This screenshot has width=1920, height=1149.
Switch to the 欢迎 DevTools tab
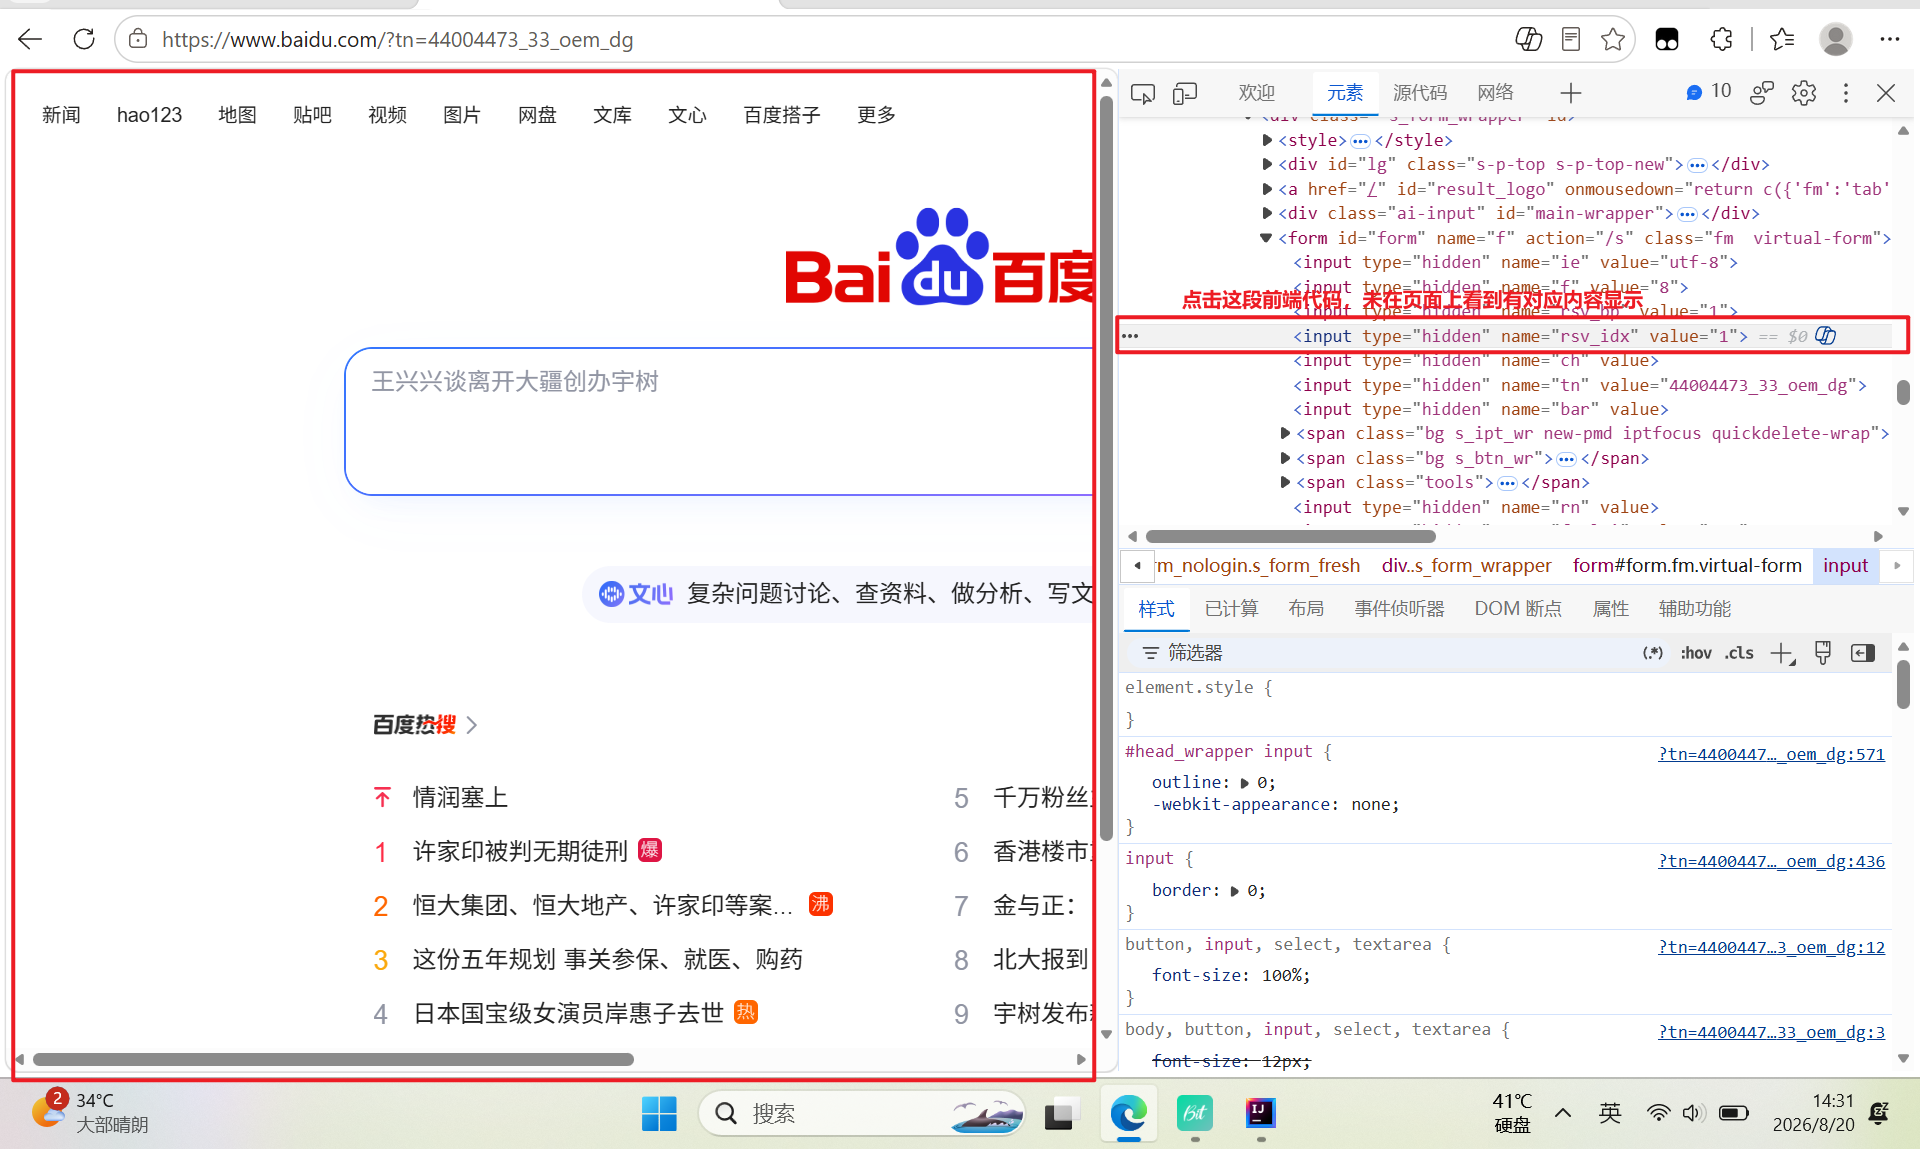[1257, 93]
